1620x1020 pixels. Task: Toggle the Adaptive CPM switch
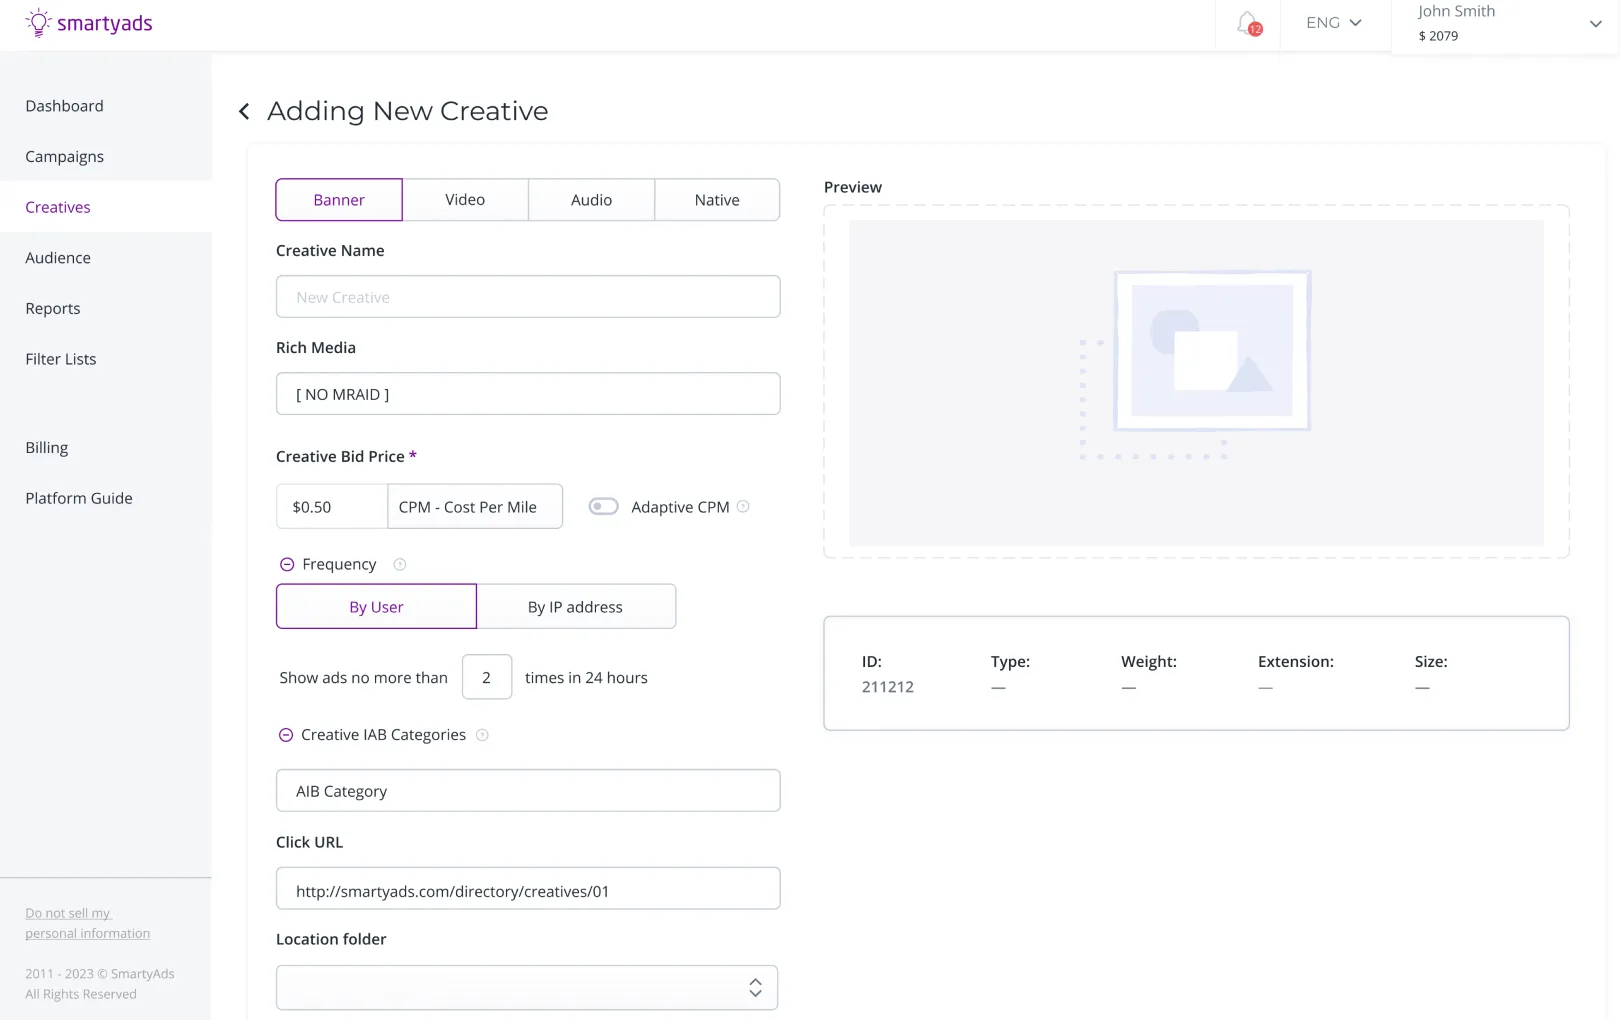(x=603, y=507)
